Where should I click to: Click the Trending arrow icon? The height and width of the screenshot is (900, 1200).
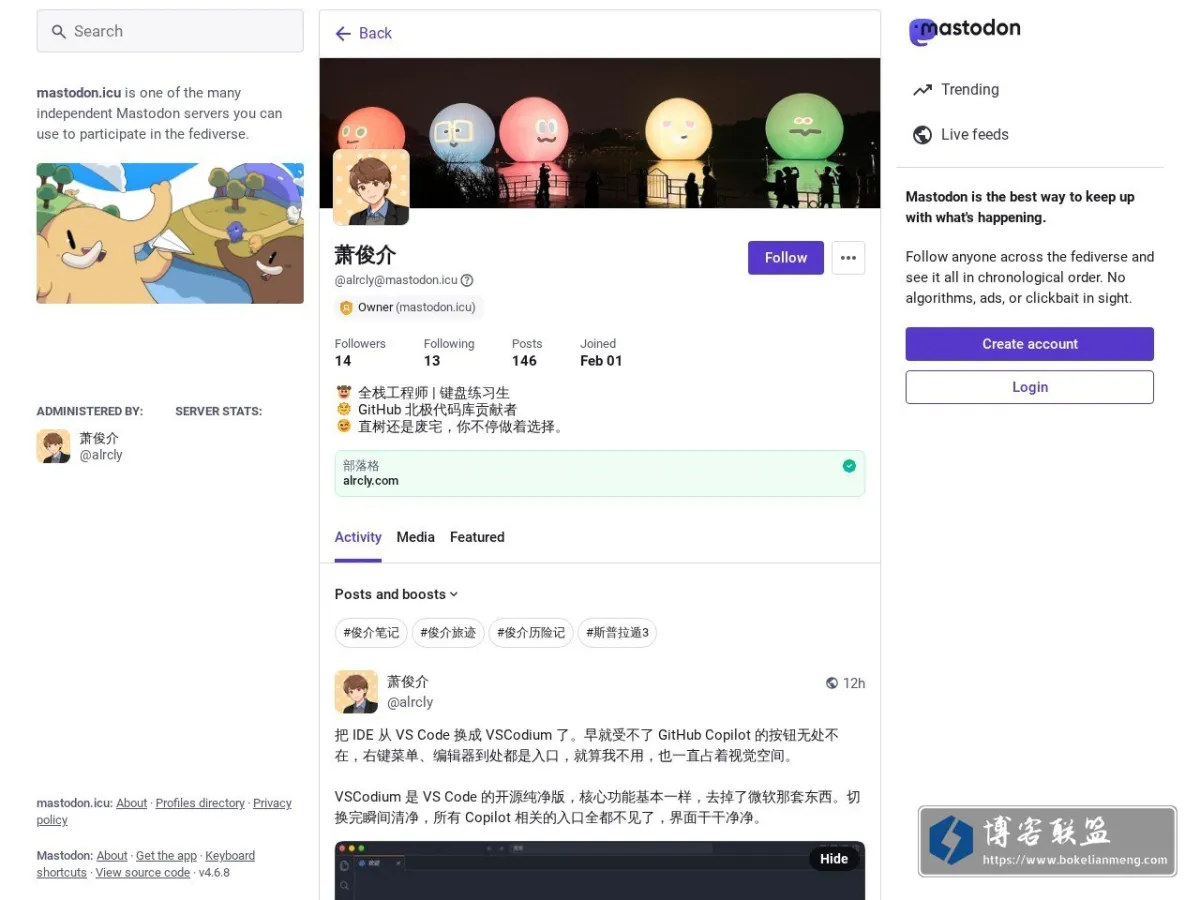[x=922, y=90]
